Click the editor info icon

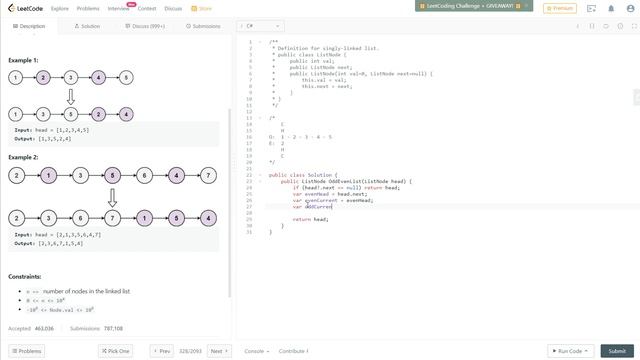pos(577,26)
